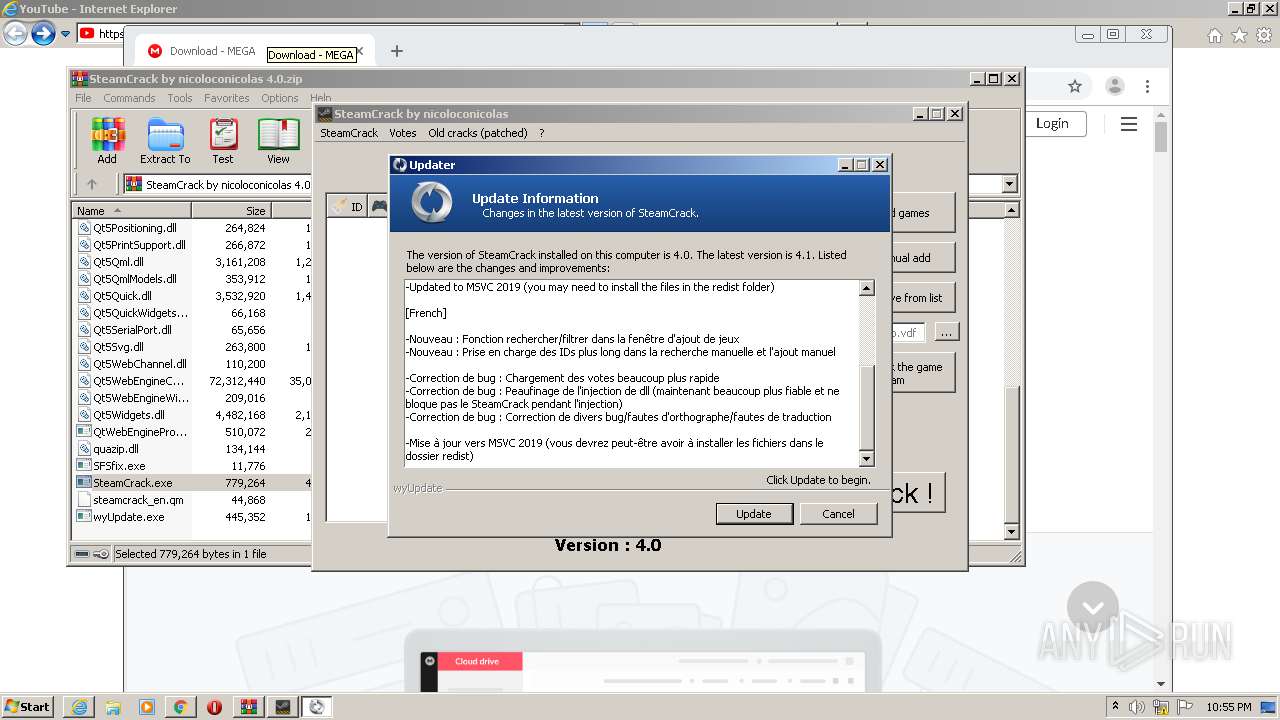Open Chrome from the taskbar
The height and width of the screenshot is (720, 1280).
180,707
